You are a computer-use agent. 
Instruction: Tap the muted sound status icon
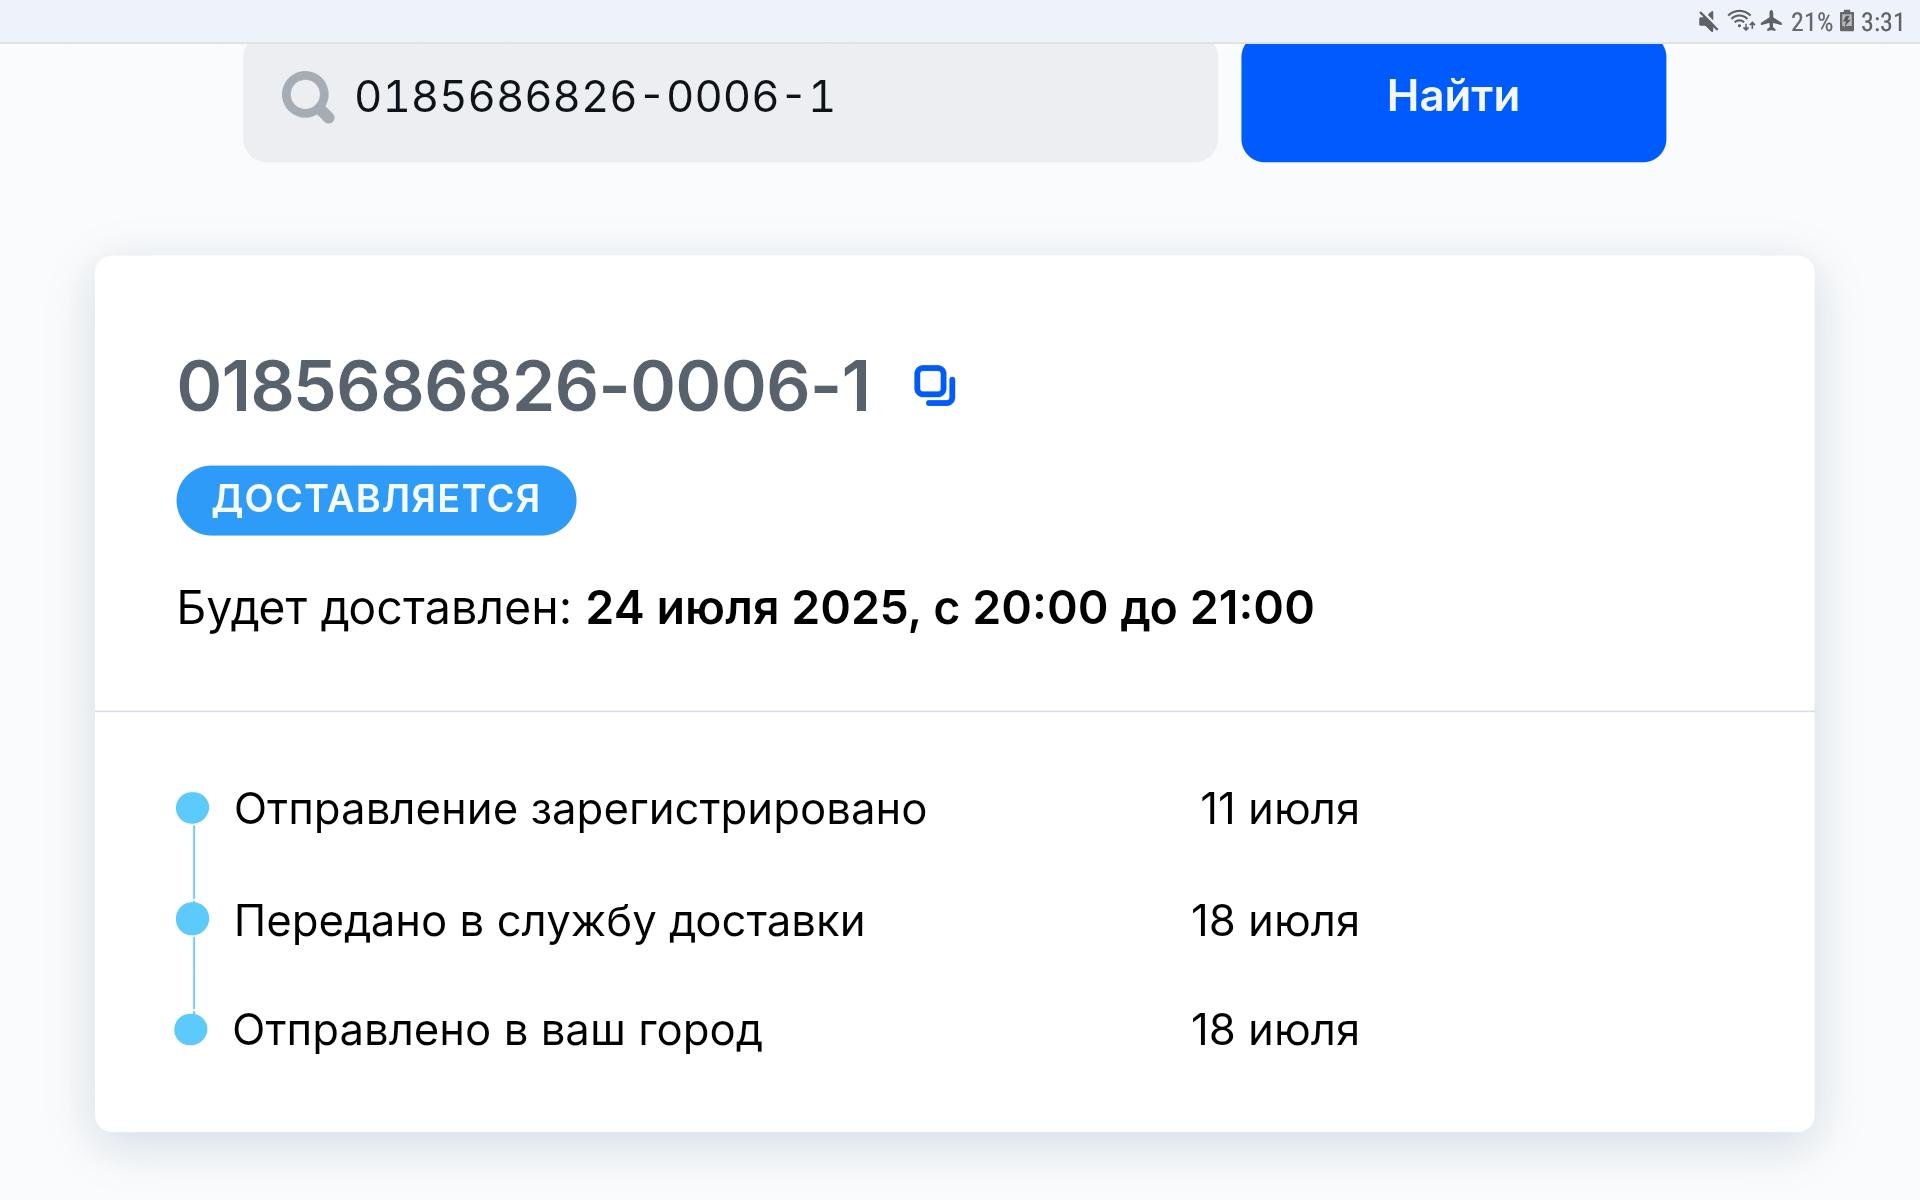(1708, 21)
